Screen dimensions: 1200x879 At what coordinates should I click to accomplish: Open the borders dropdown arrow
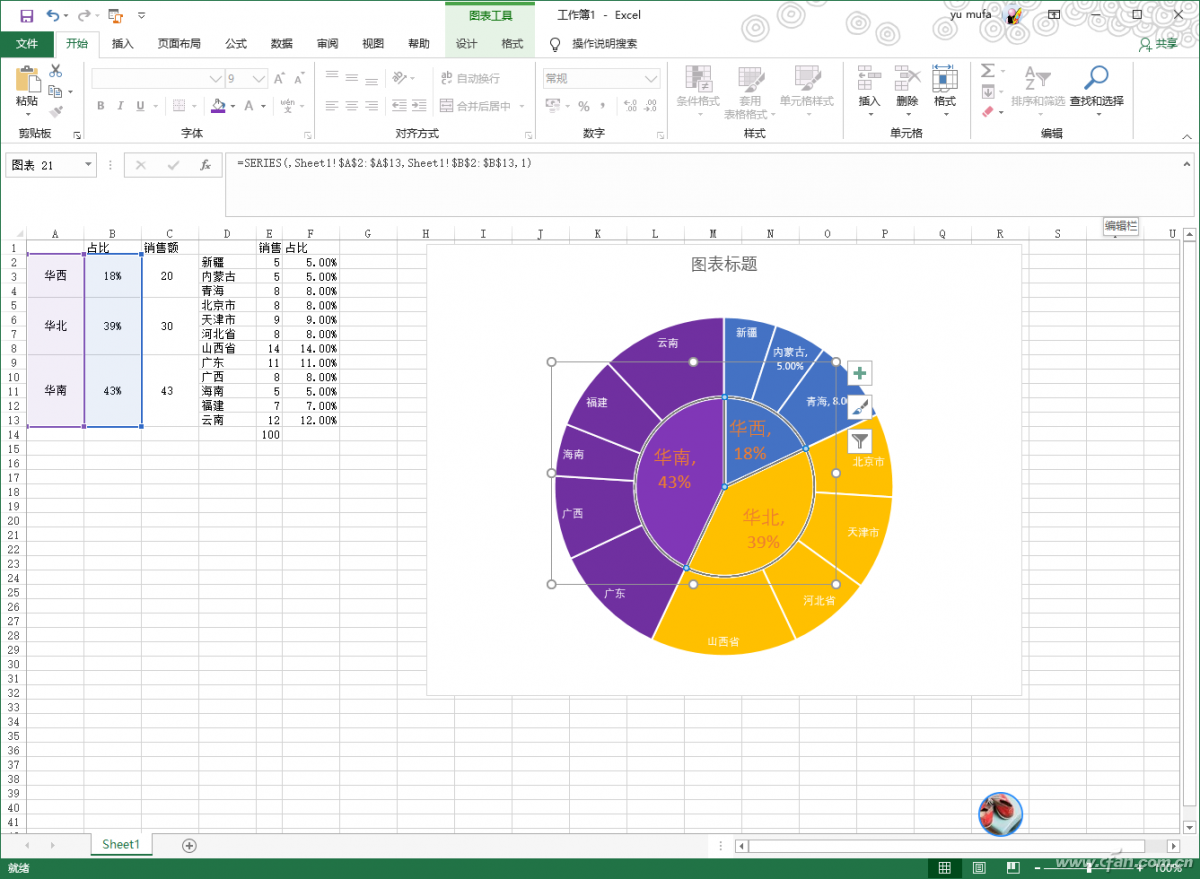[195, 106]
